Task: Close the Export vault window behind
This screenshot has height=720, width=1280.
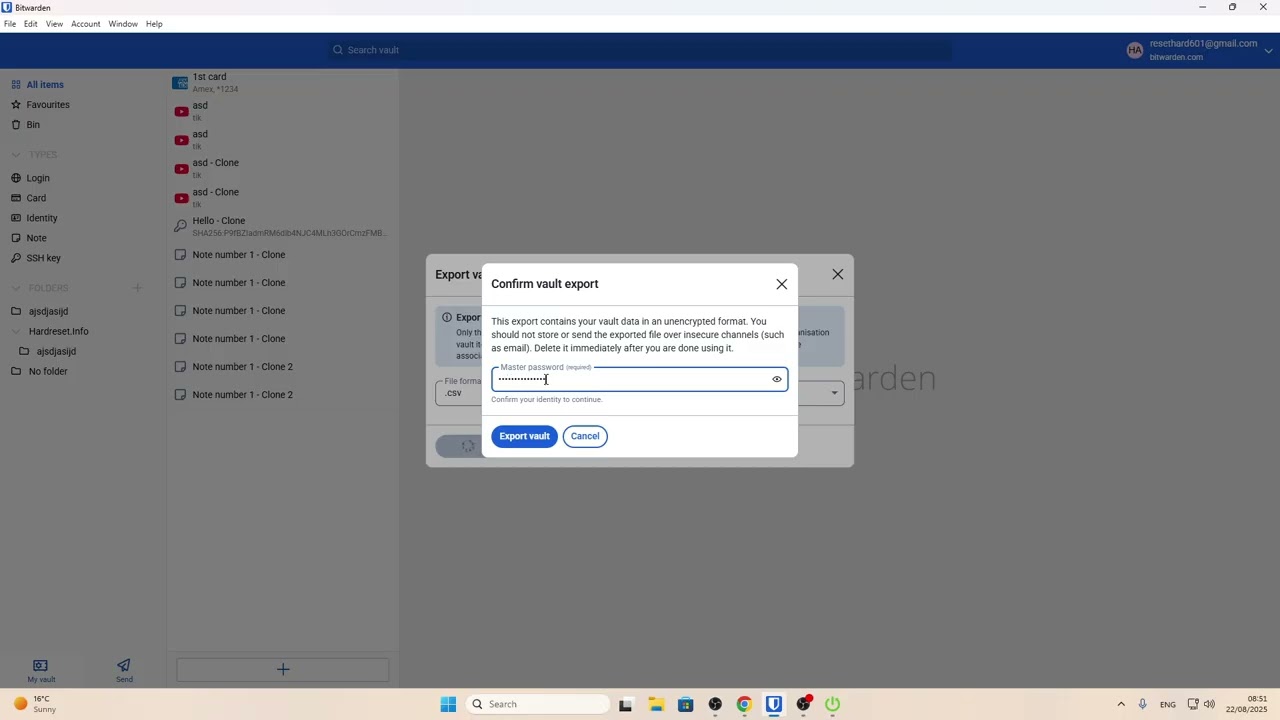Action: 838,274
